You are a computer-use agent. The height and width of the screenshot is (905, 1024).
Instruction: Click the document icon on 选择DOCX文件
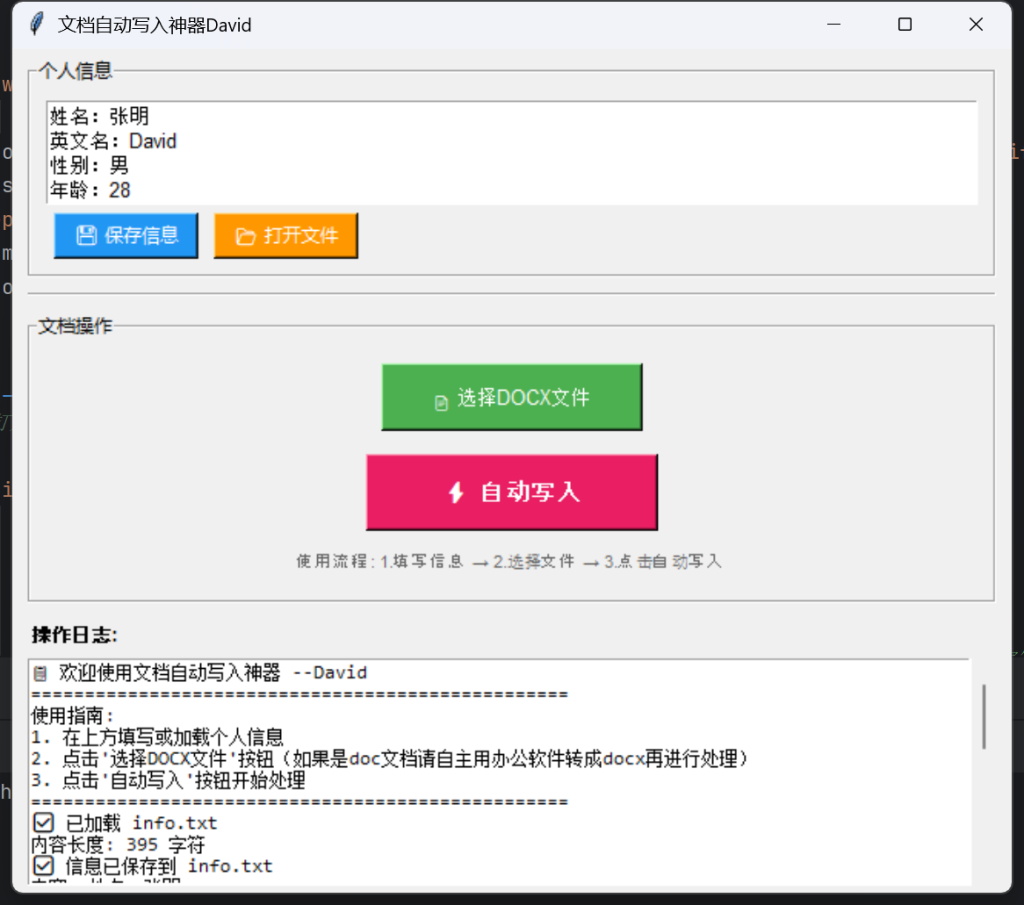441,402
